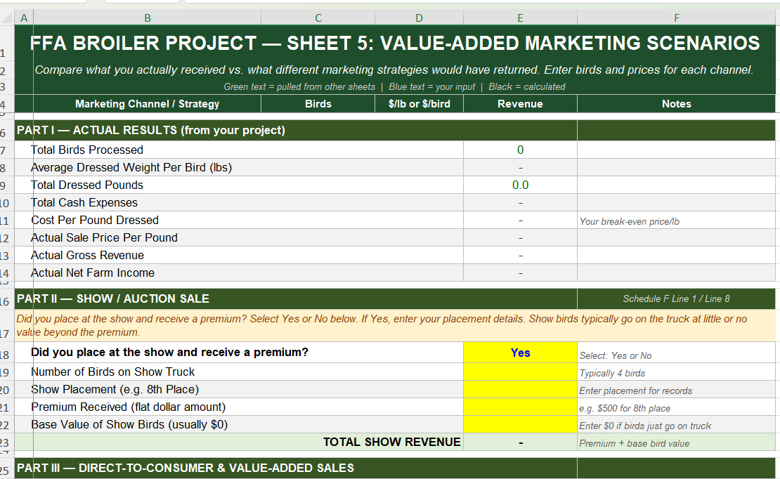Screen dimensions: 780x479
Task: Click 'Premium Received (flat dollar amount)' label
Action: pos(128,407)
